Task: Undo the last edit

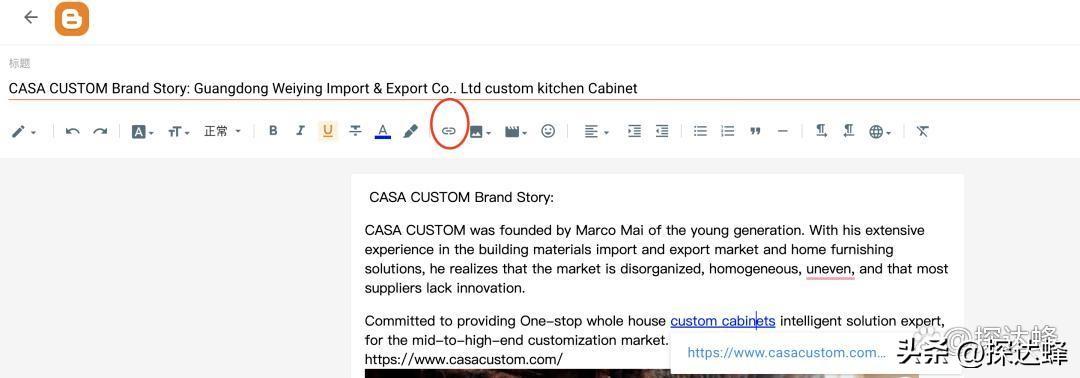Action: [72, 131]
